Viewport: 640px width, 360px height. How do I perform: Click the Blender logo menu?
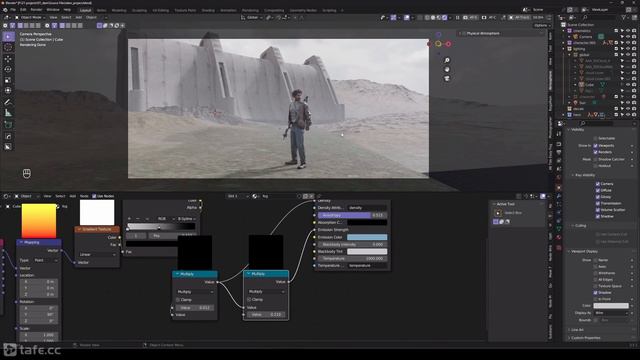click(5, 10)
